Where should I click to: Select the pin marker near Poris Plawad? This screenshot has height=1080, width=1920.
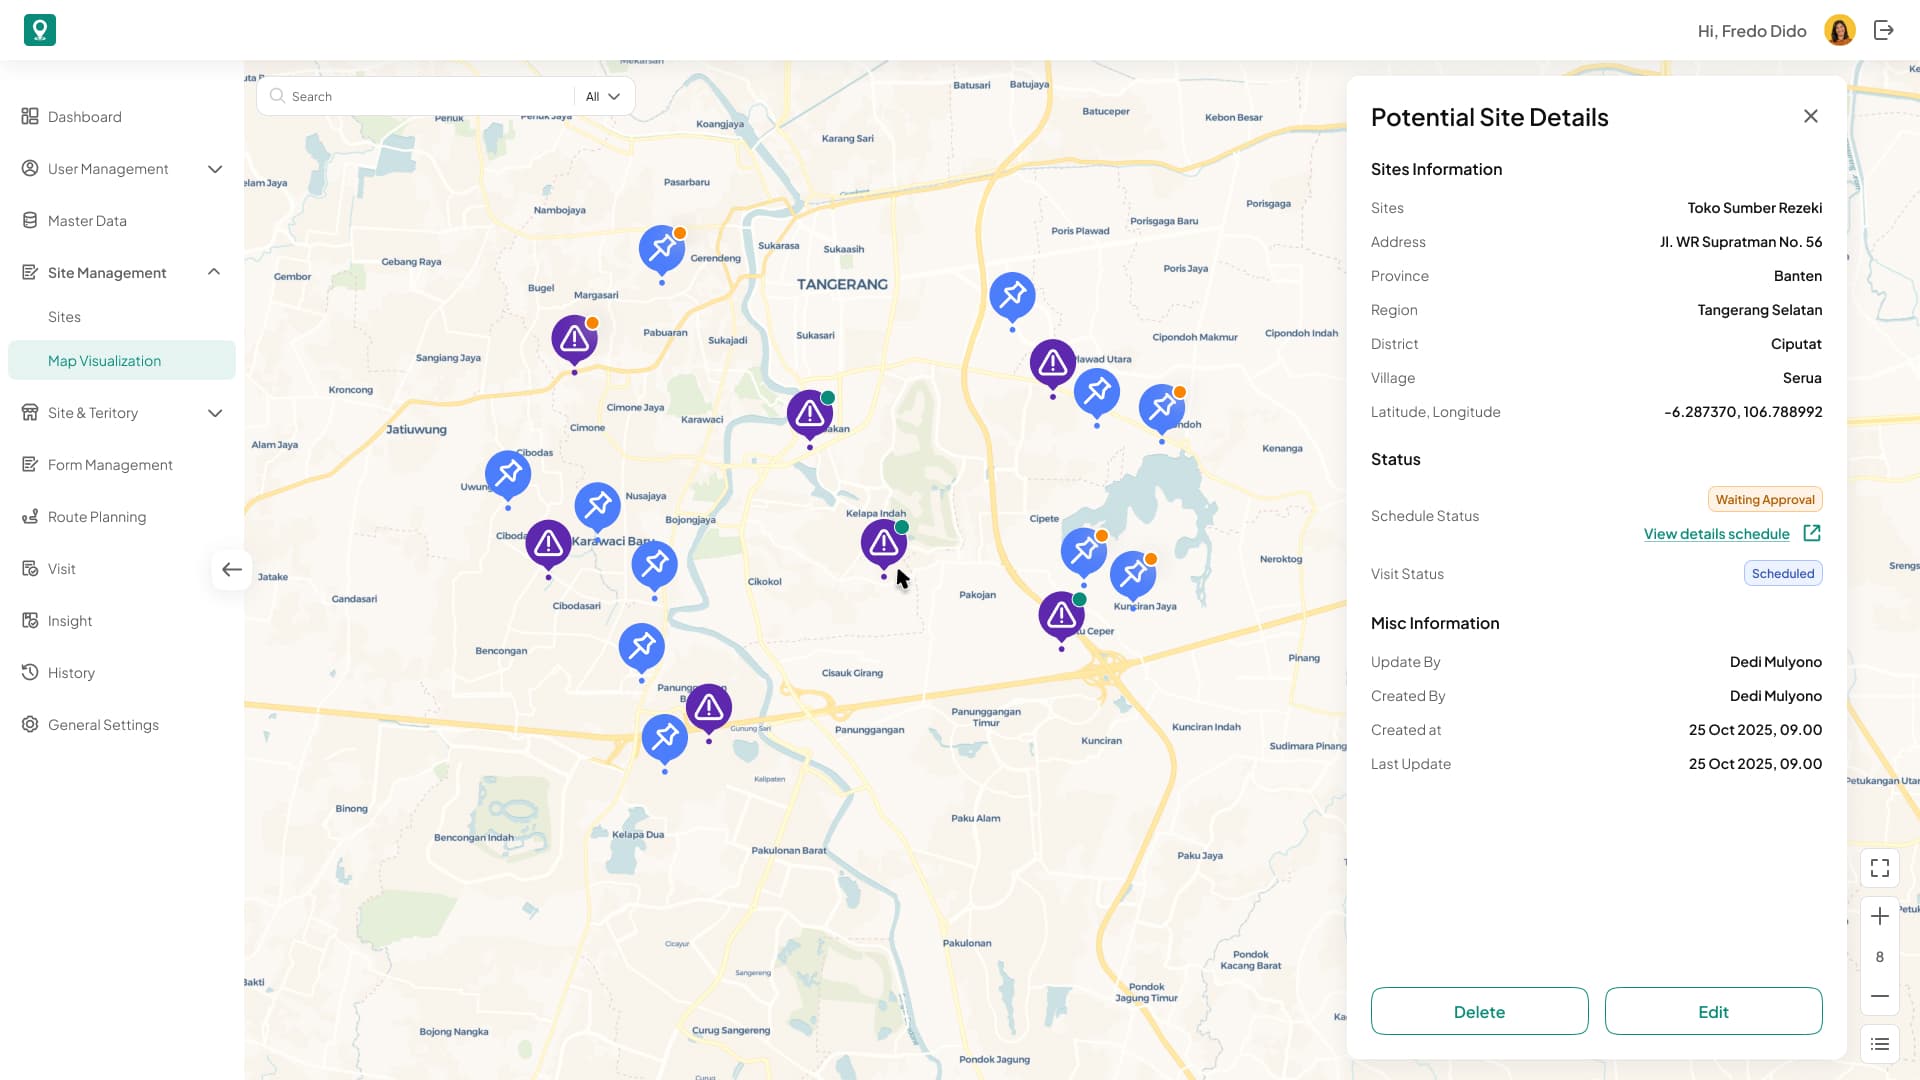point(1012,296)
